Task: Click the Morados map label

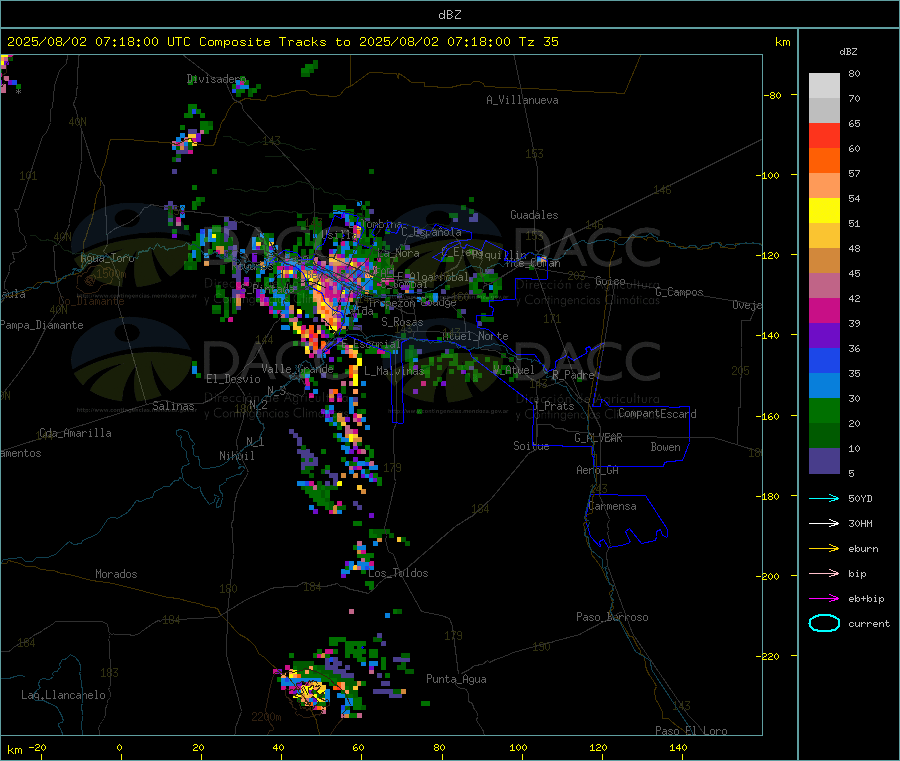Action: pos(116,574)
